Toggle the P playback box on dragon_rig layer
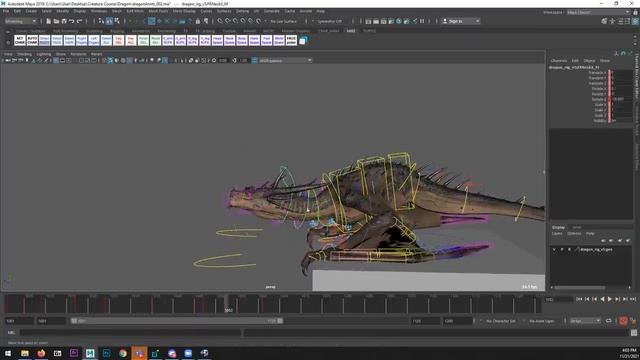 [562, 249]
